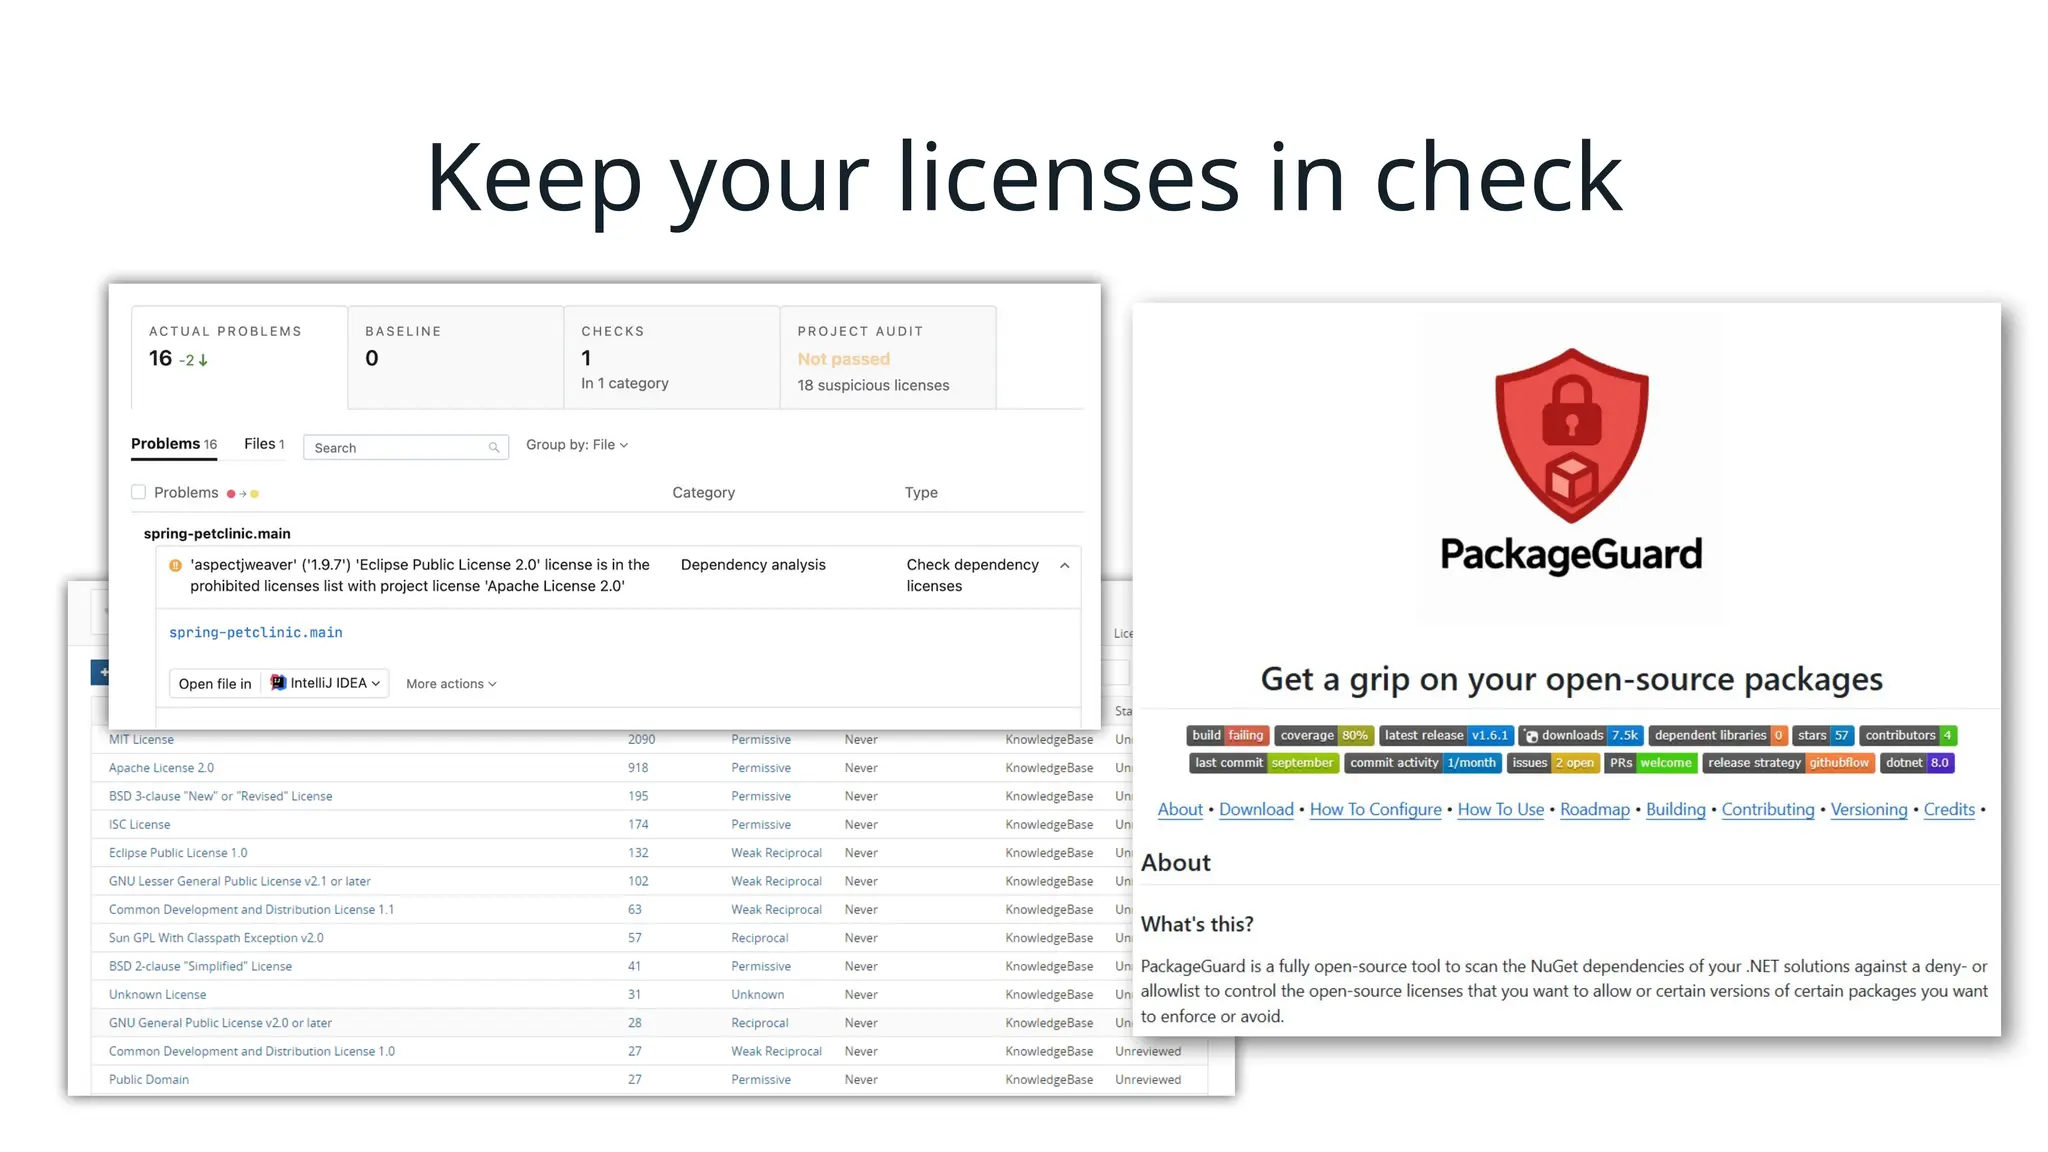Open the Credits link
The image size is (2048, 1152).
click(1950, 810)
